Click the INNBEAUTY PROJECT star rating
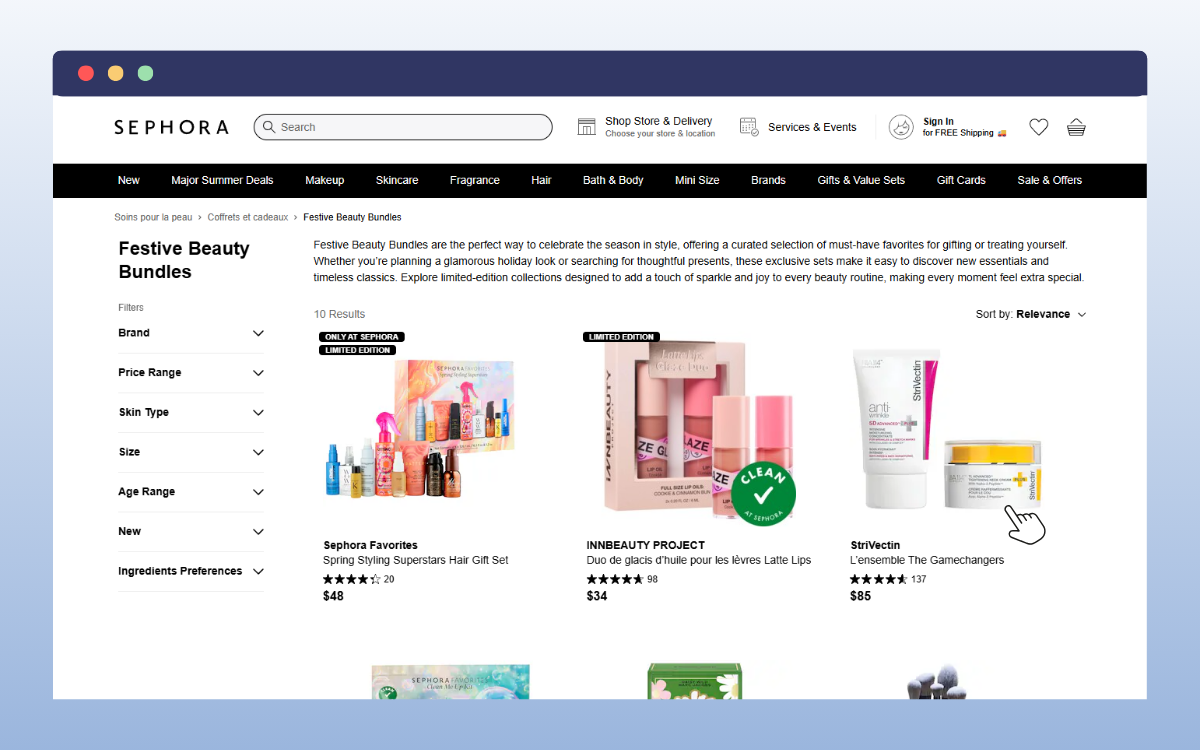Image resolution: width=1200 pixels, height=750 pixels. 614,579
